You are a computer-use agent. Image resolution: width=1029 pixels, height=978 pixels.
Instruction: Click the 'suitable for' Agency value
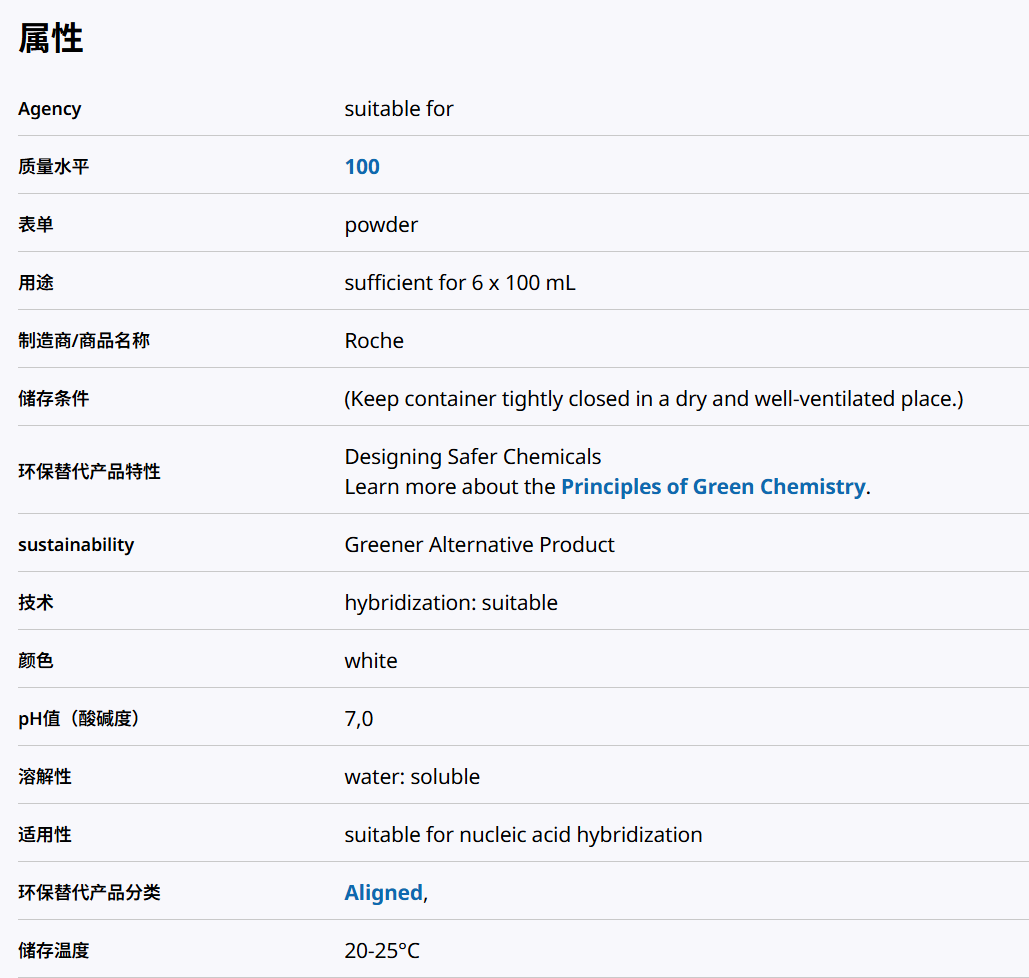(399, 109)
